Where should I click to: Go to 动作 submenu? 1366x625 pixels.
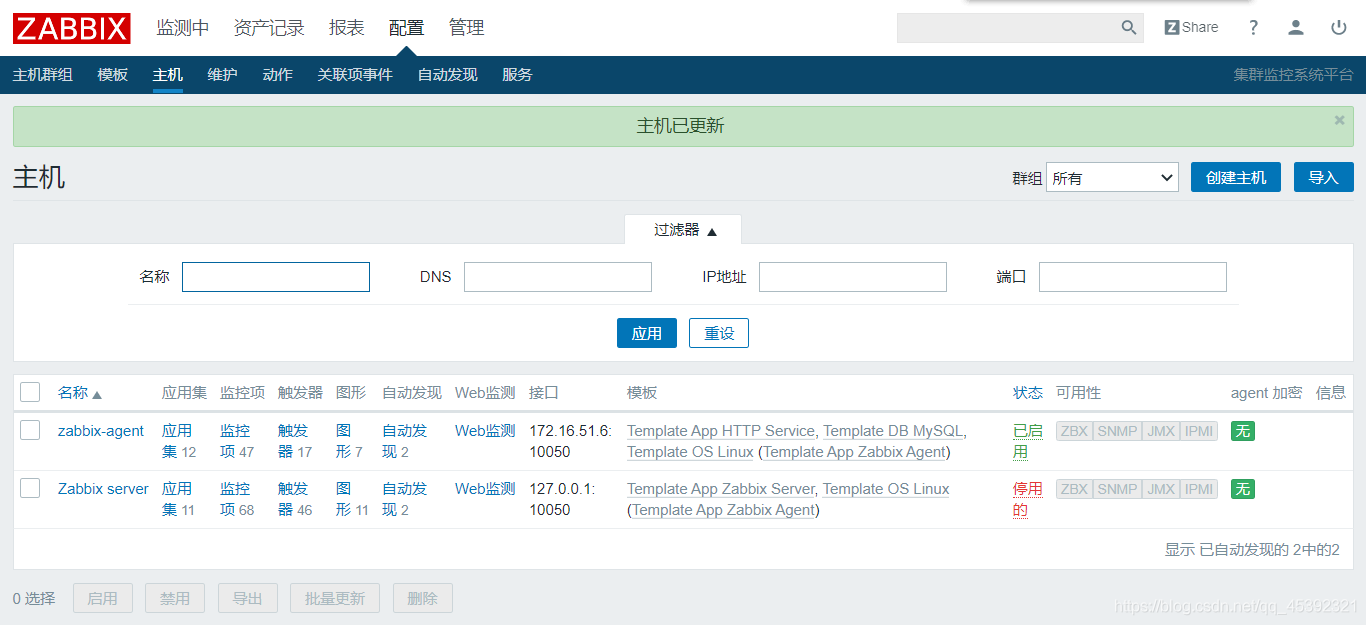[278, 75]
